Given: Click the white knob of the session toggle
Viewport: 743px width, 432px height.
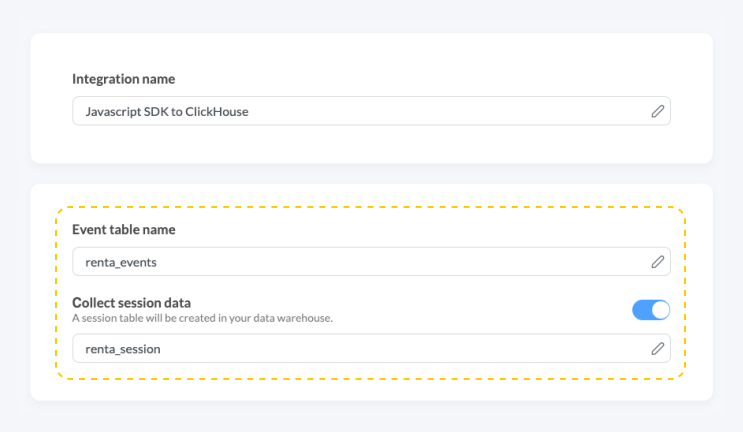Looking at the screenshot, I should (660, 310).
